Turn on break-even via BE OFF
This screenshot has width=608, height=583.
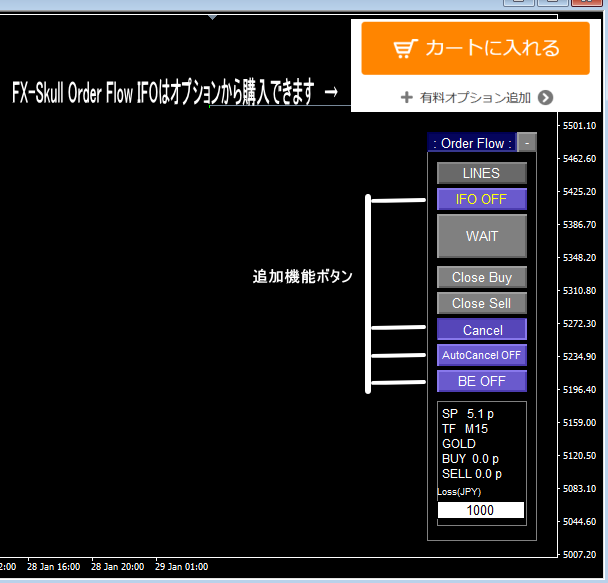481,381
